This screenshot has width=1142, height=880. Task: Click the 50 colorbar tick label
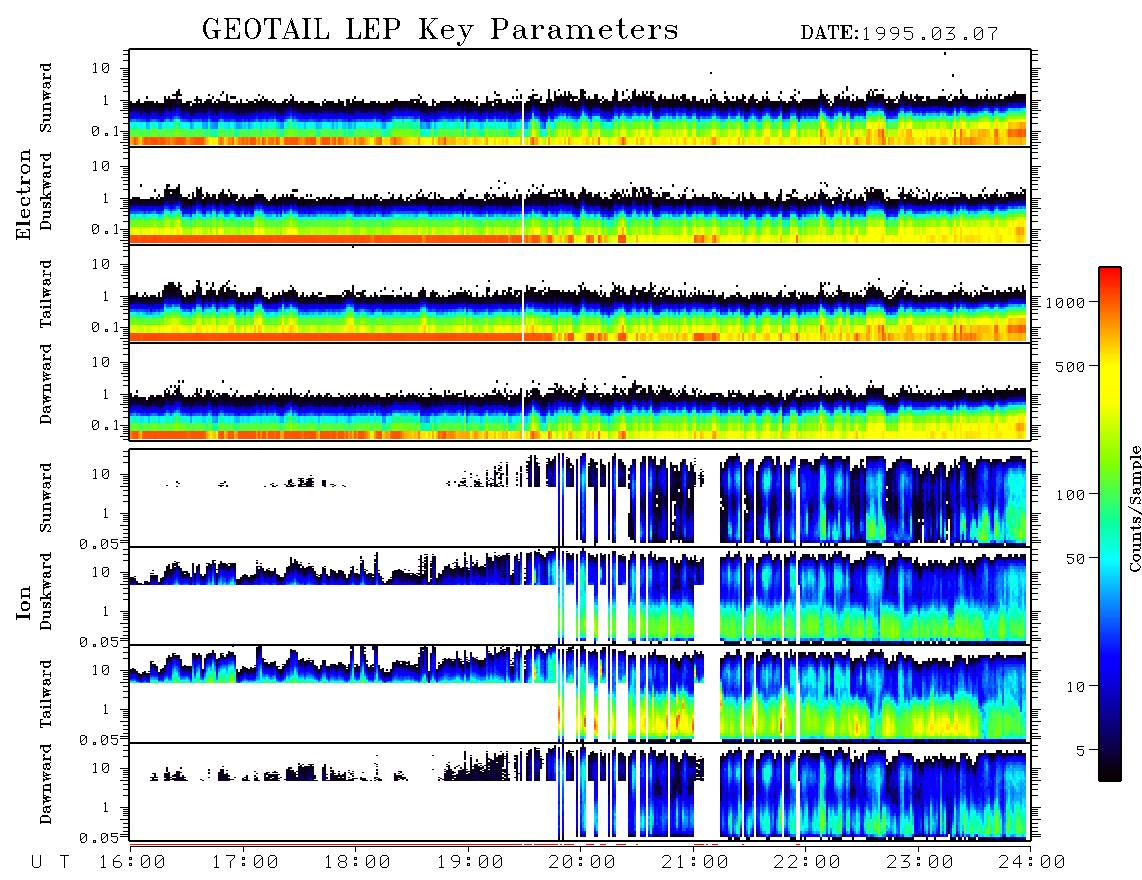(x=1075, y=559)
